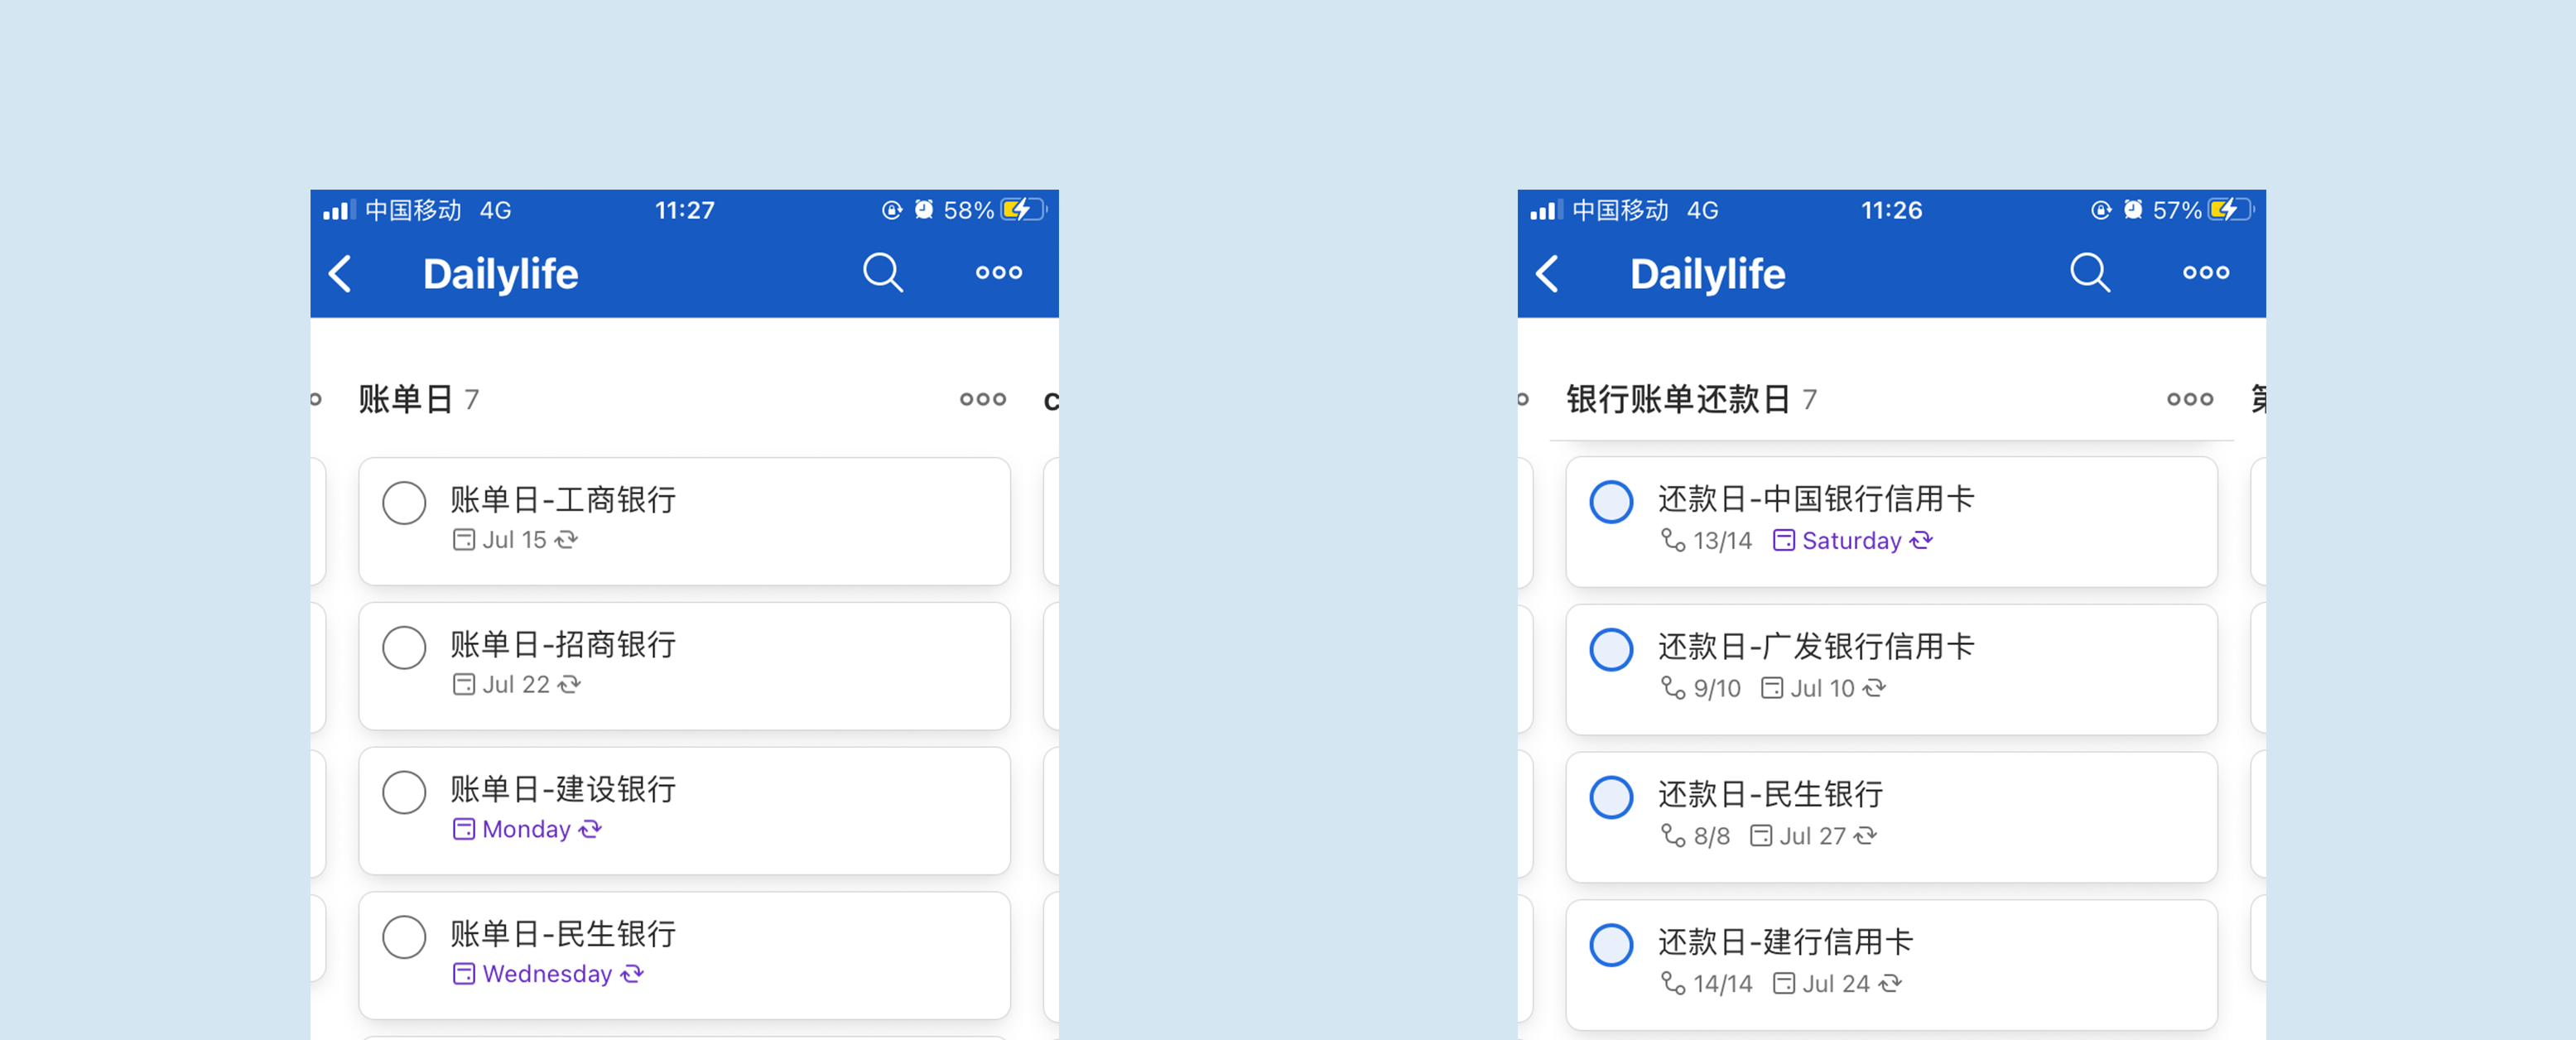Viewport: 2576px width, 1040px height.
Task: Check off 还款日-中国银行信用卡 task
Action: [1611, 502]
